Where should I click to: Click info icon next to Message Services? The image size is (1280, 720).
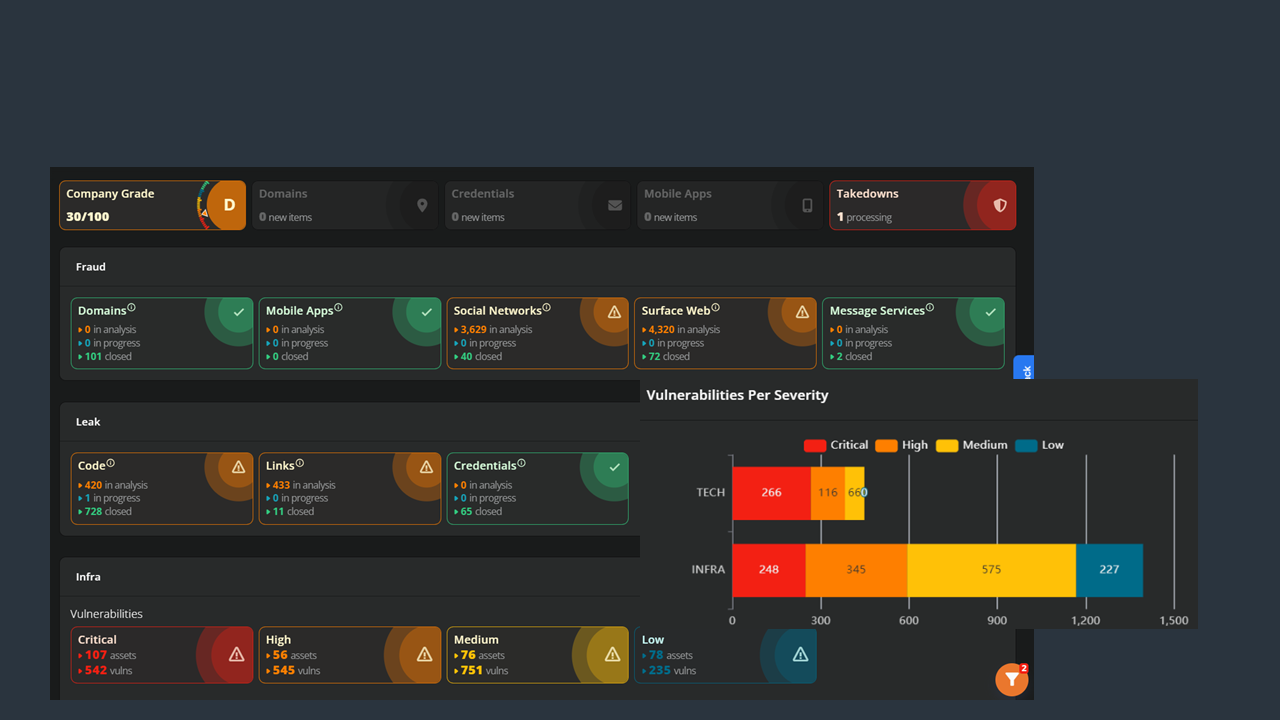930,308
